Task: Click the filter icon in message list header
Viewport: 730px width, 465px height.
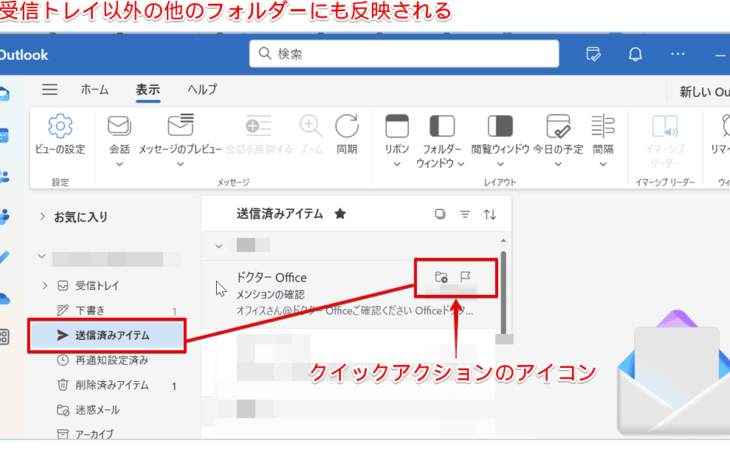Action: click(465, 214)
